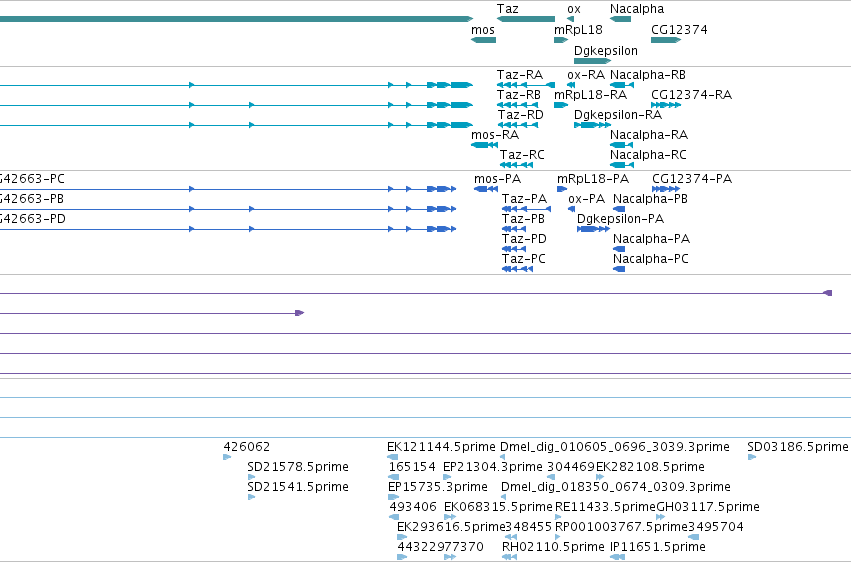Screen dimensions: 851x562
Task: Click the G42663-PD protein label
Action: click(33, 219)
